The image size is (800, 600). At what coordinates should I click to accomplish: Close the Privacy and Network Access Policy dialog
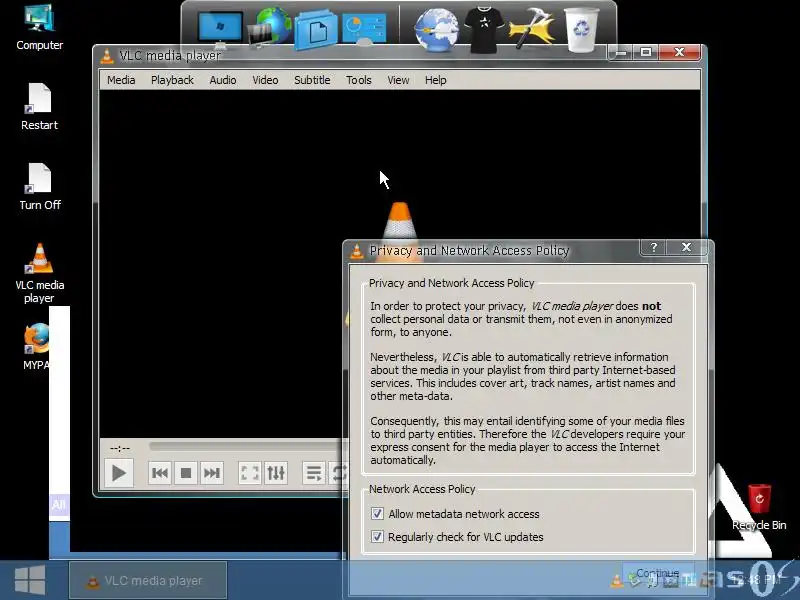[686, 247]
